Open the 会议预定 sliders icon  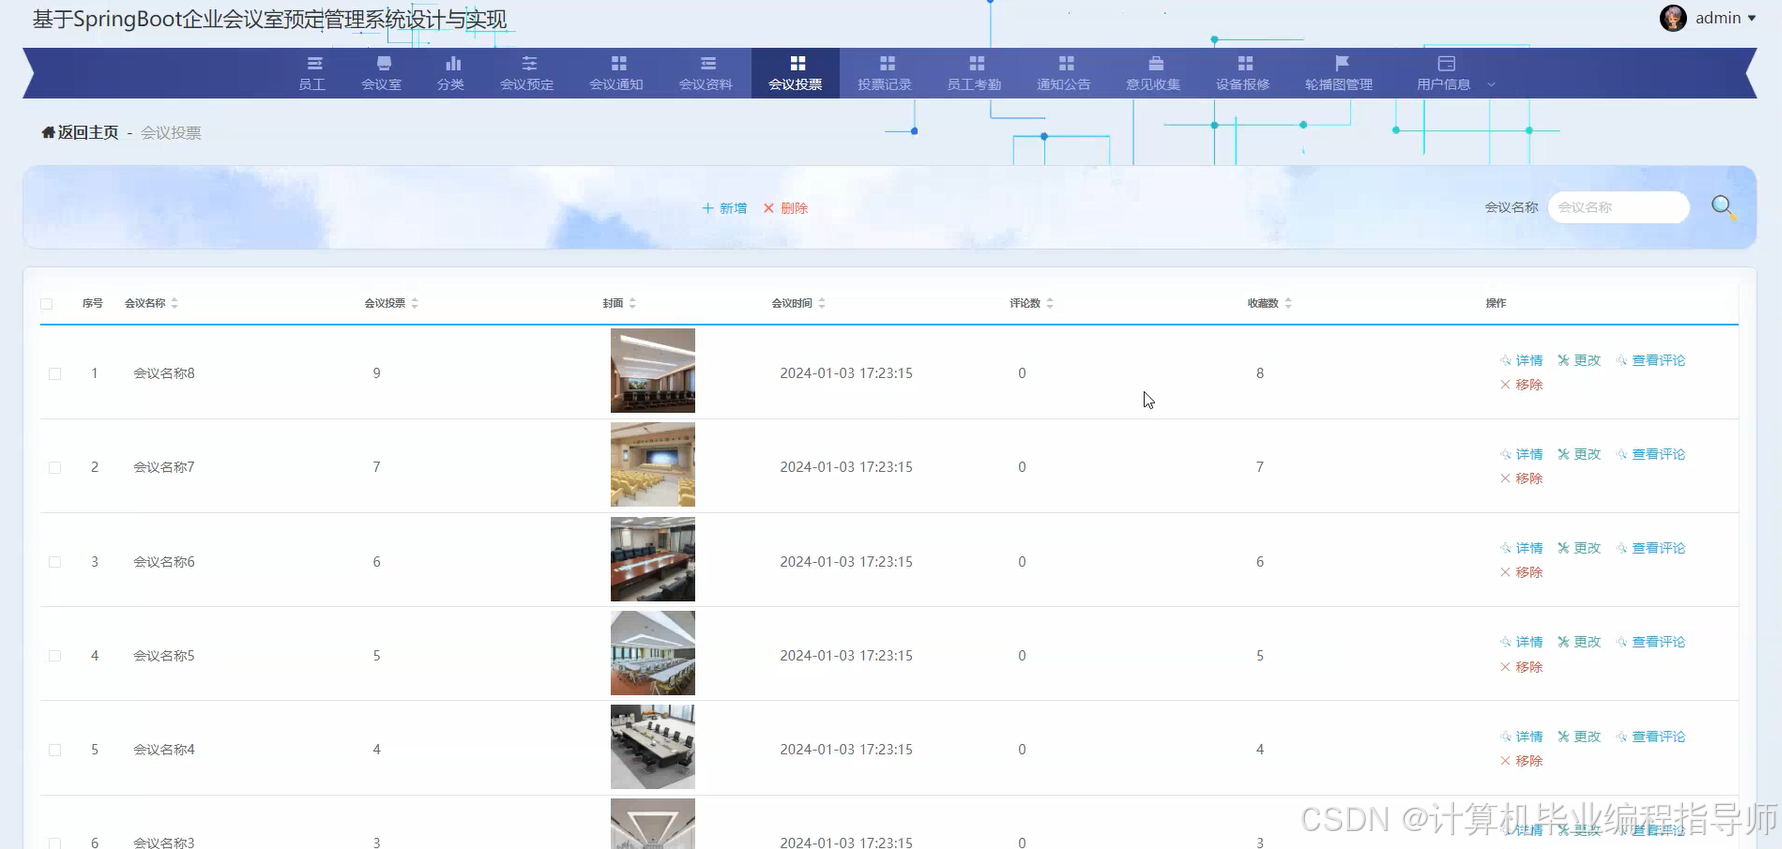click(529, 63)
